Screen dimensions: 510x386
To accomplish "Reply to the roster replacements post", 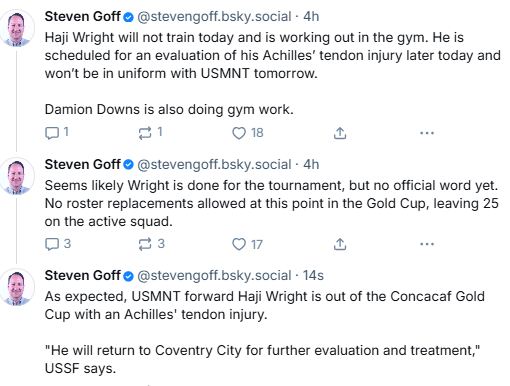I will click(x=58, y=244).
